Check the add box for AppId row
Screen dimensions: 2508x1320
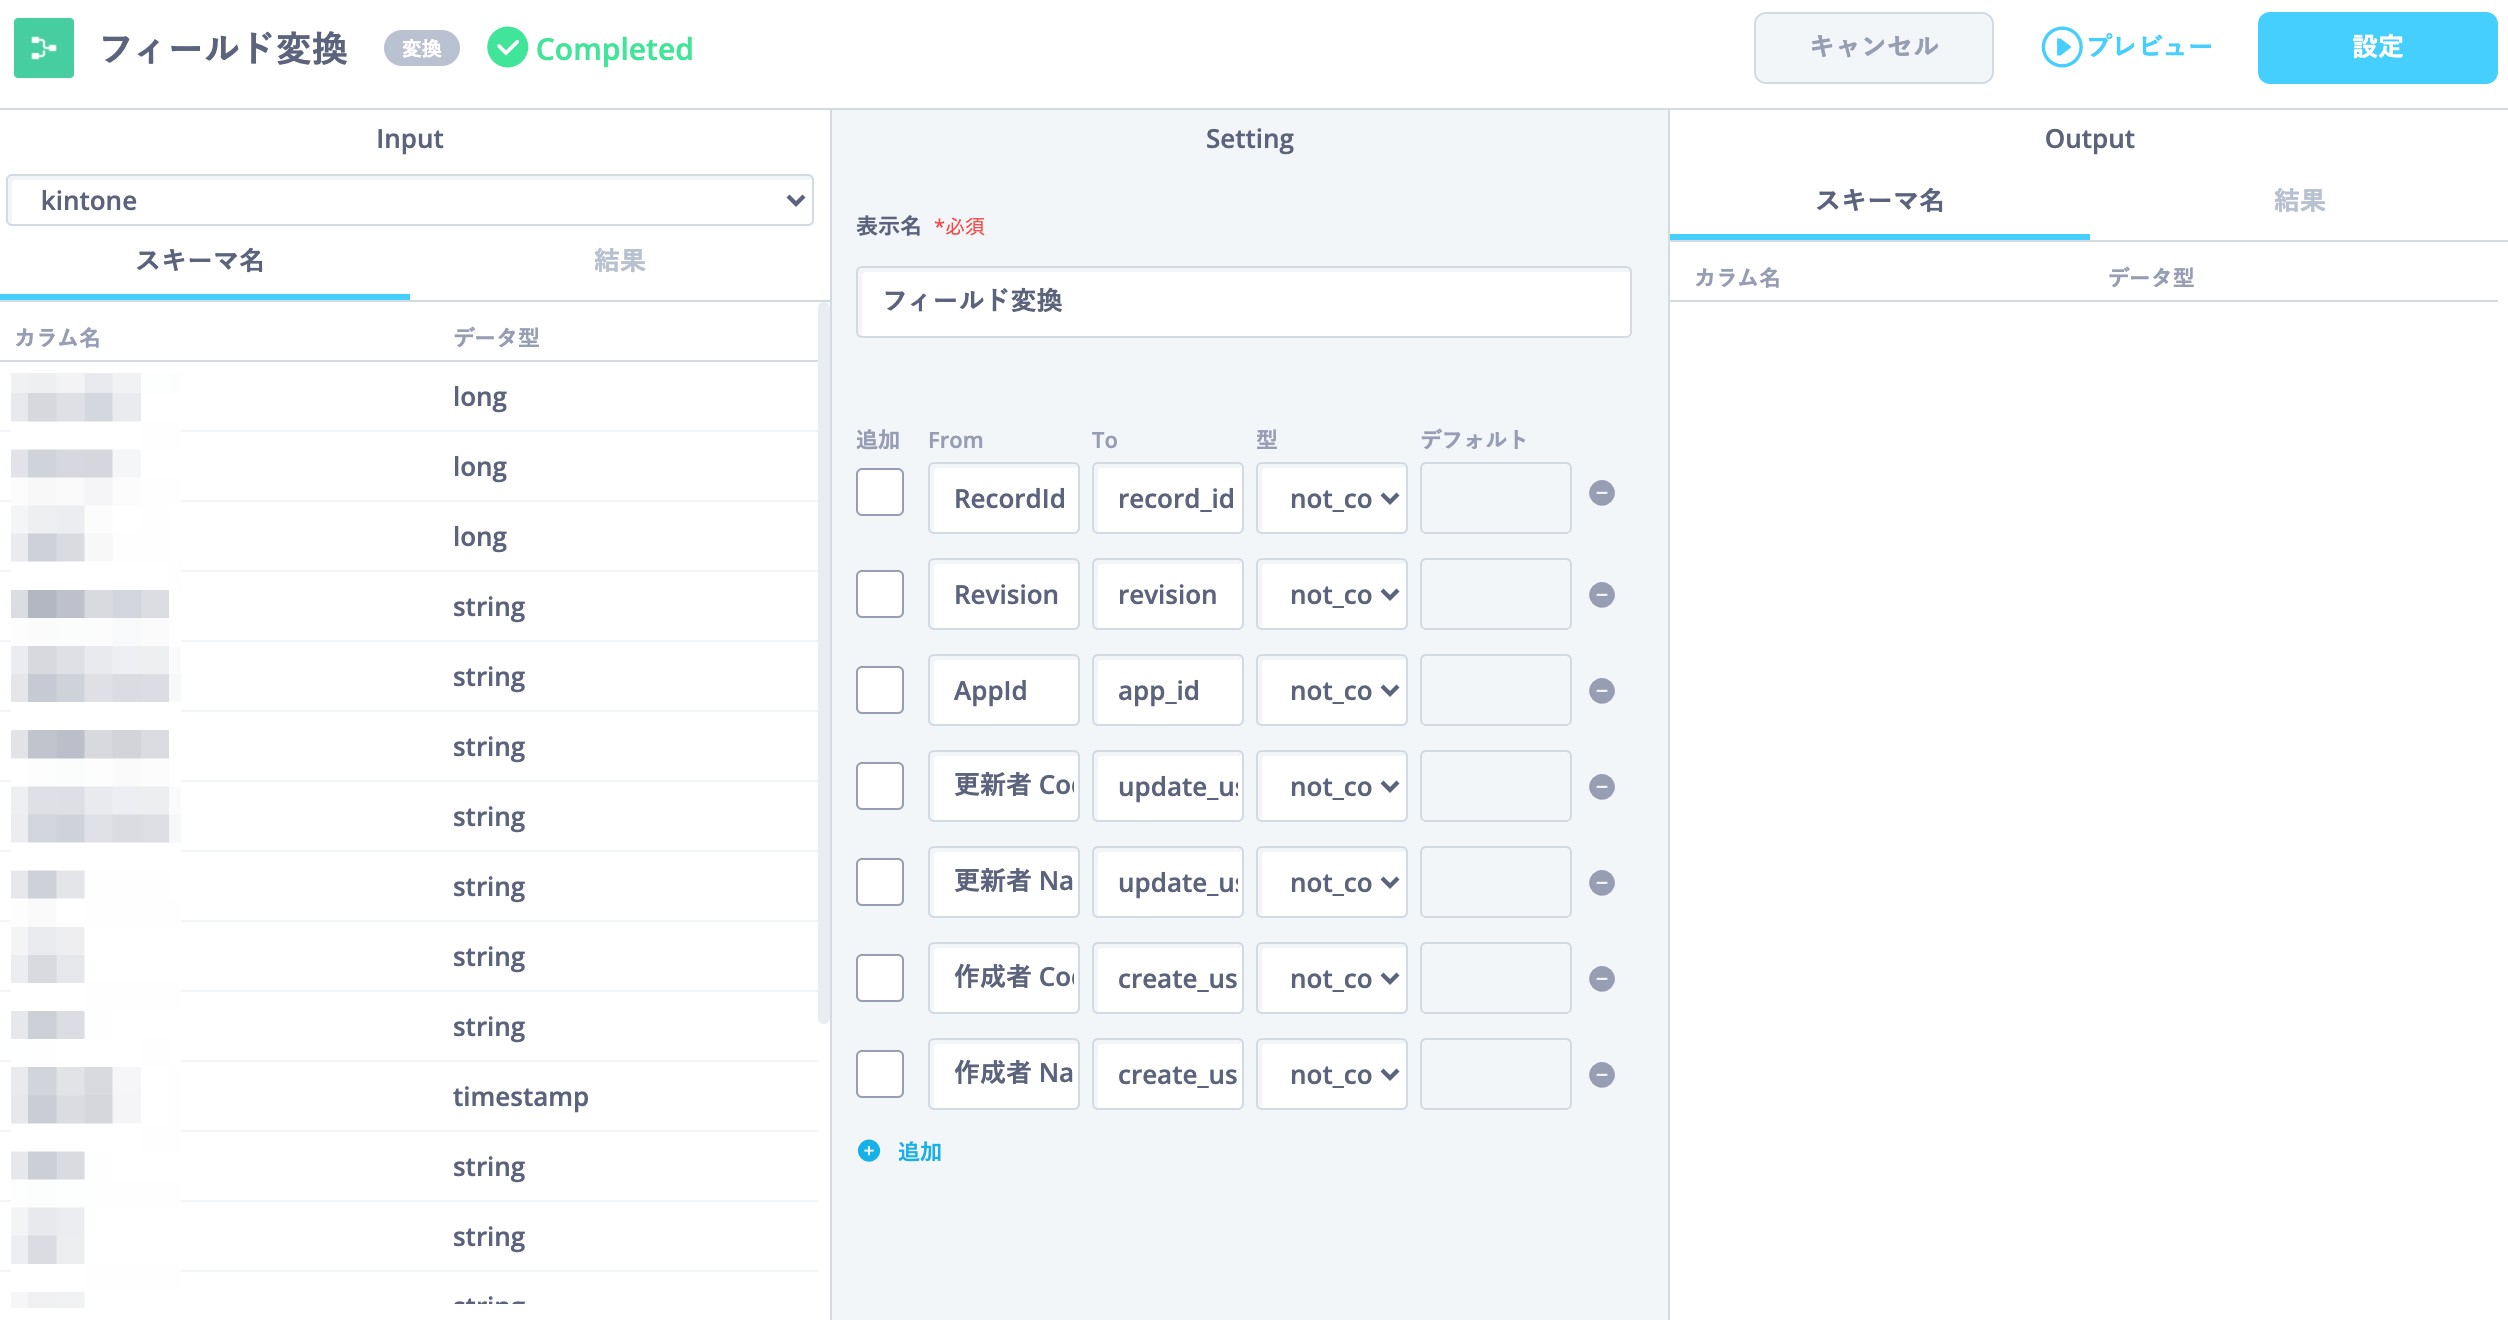coord(880,690)
